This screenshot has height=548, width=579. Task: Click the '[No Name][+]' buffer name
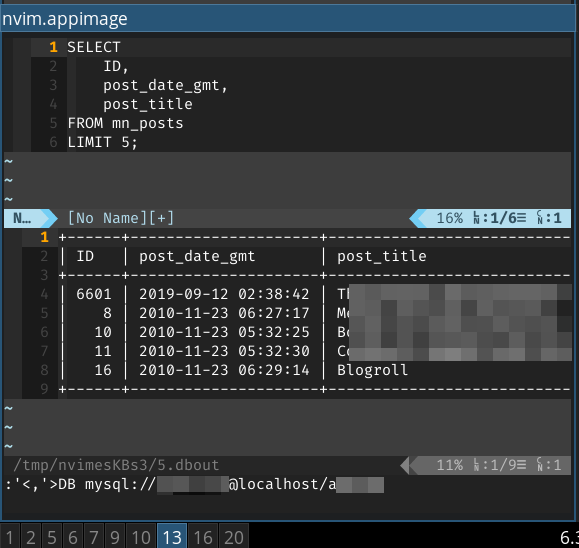[x=121, y=218]
